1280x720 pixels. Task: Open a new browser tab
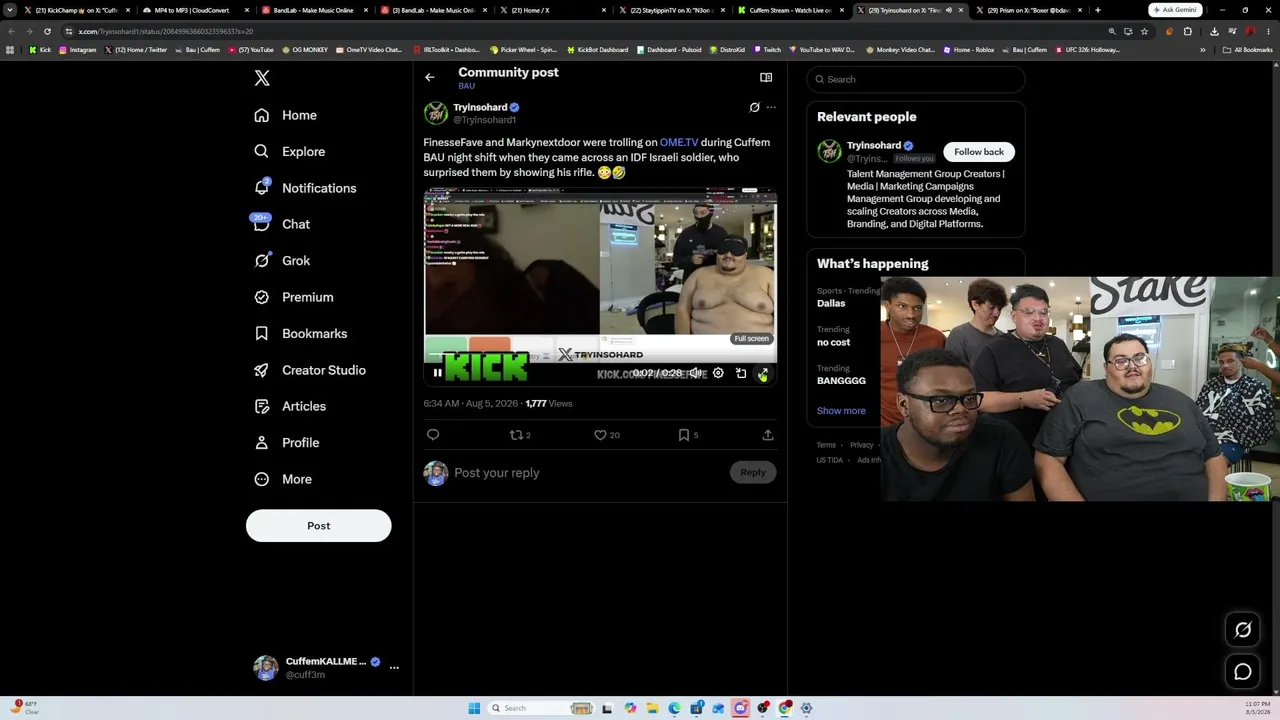click(x=1097, y=10)
